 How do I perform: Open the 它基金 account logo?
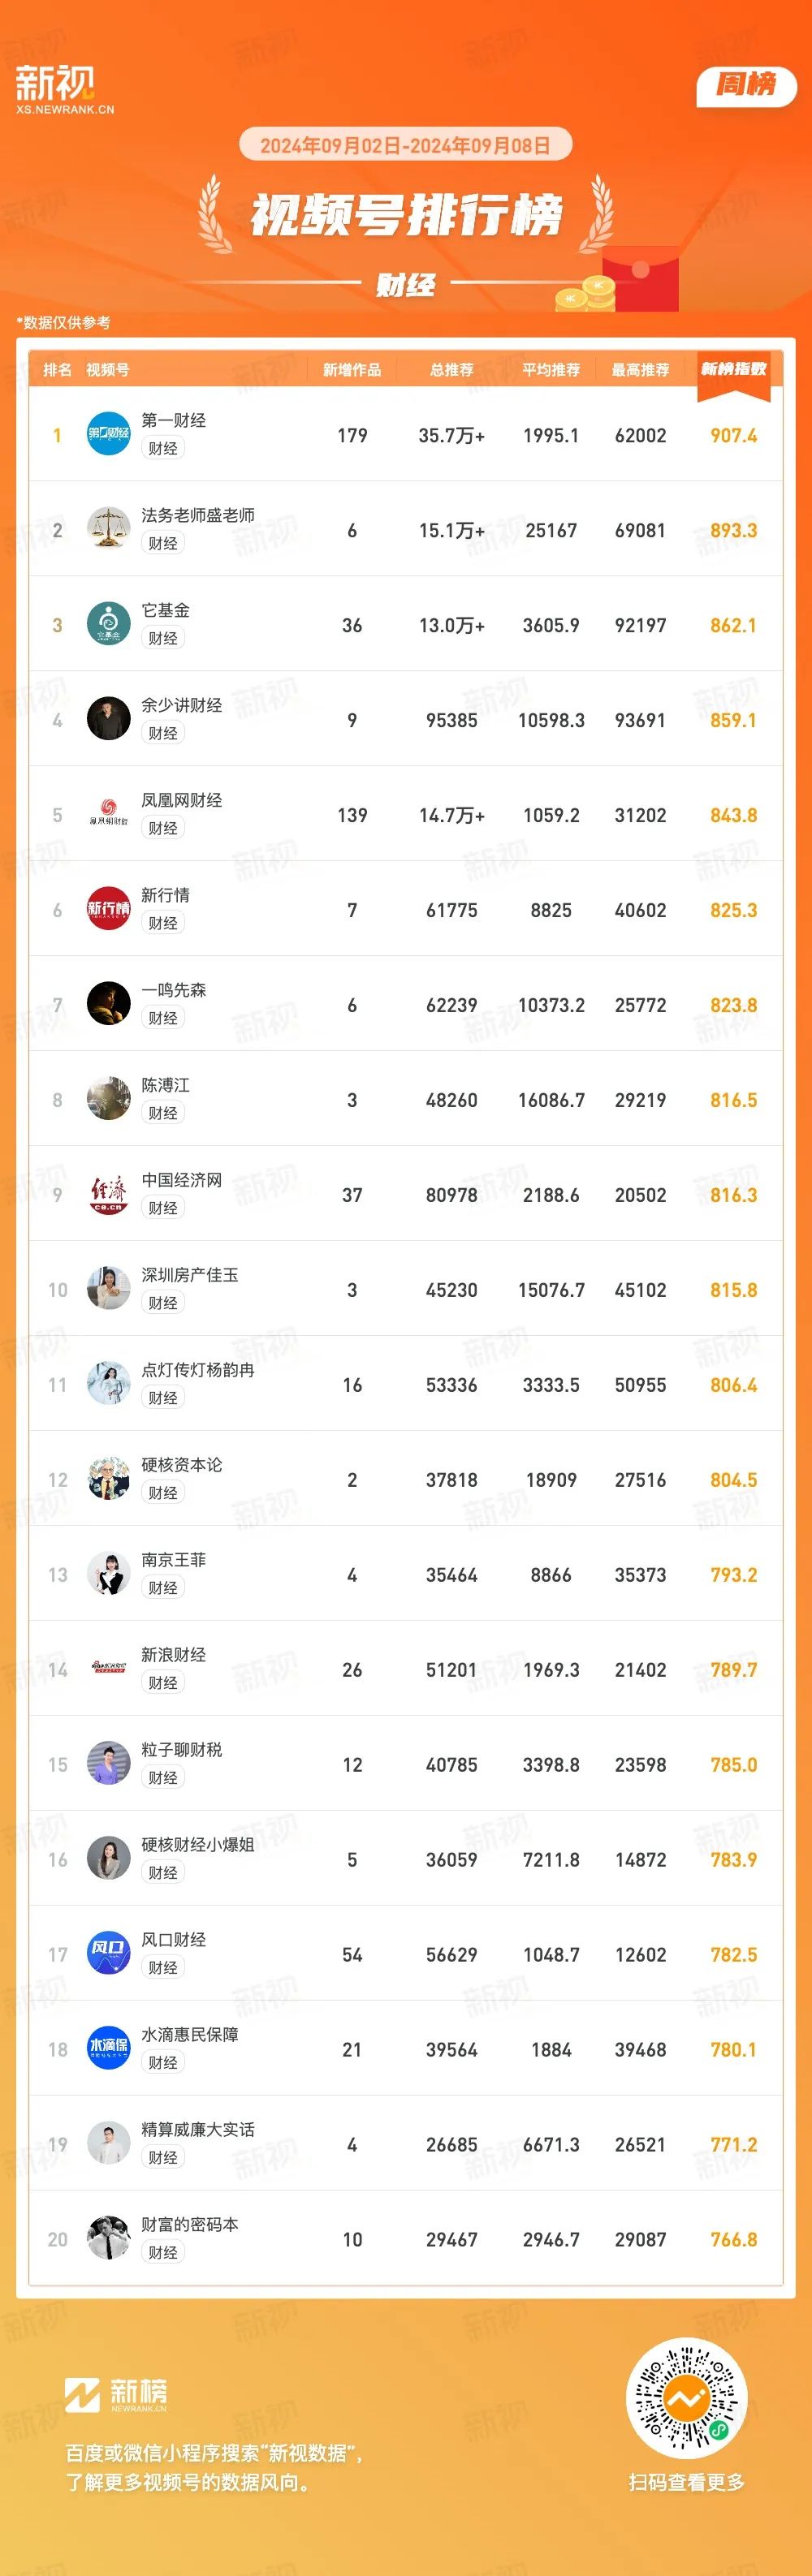click(x=108, y=624)
